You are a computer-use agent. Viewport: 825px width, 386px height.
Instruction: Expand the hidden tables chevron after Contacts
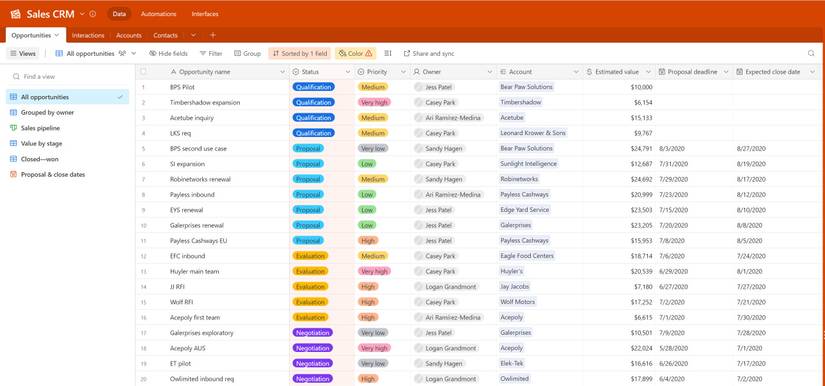coord(193,35)
